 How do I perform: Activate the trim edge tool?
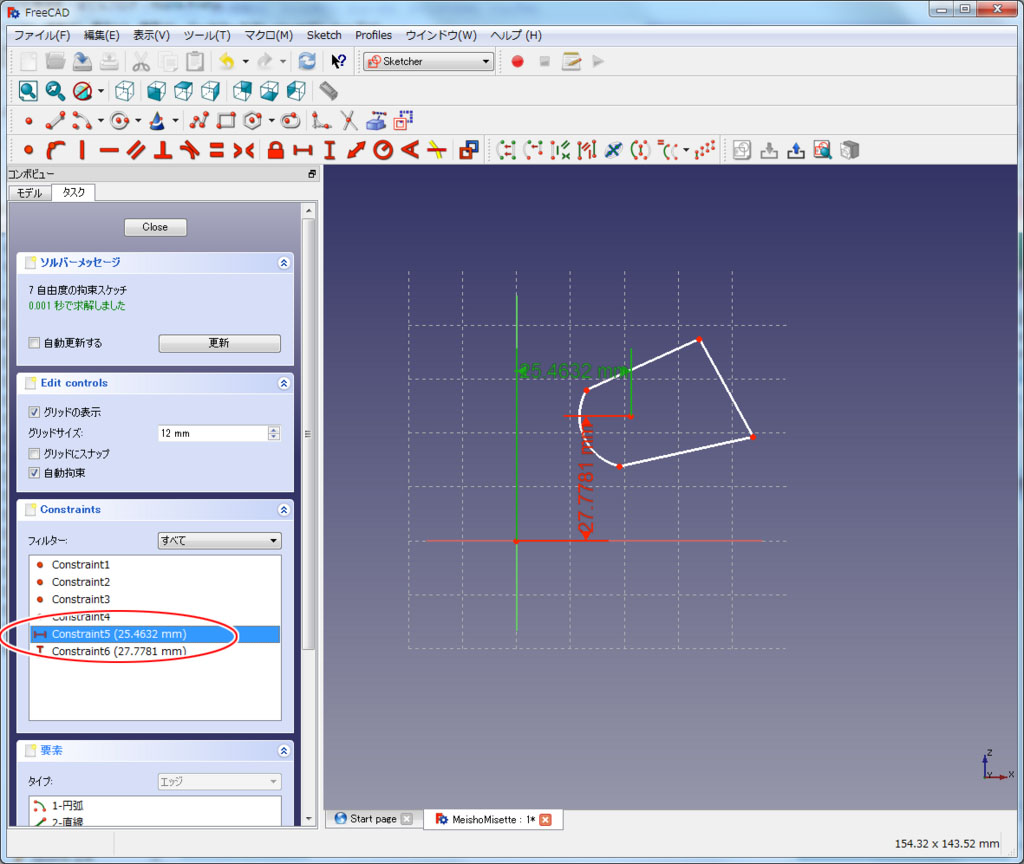click(349, 121)
